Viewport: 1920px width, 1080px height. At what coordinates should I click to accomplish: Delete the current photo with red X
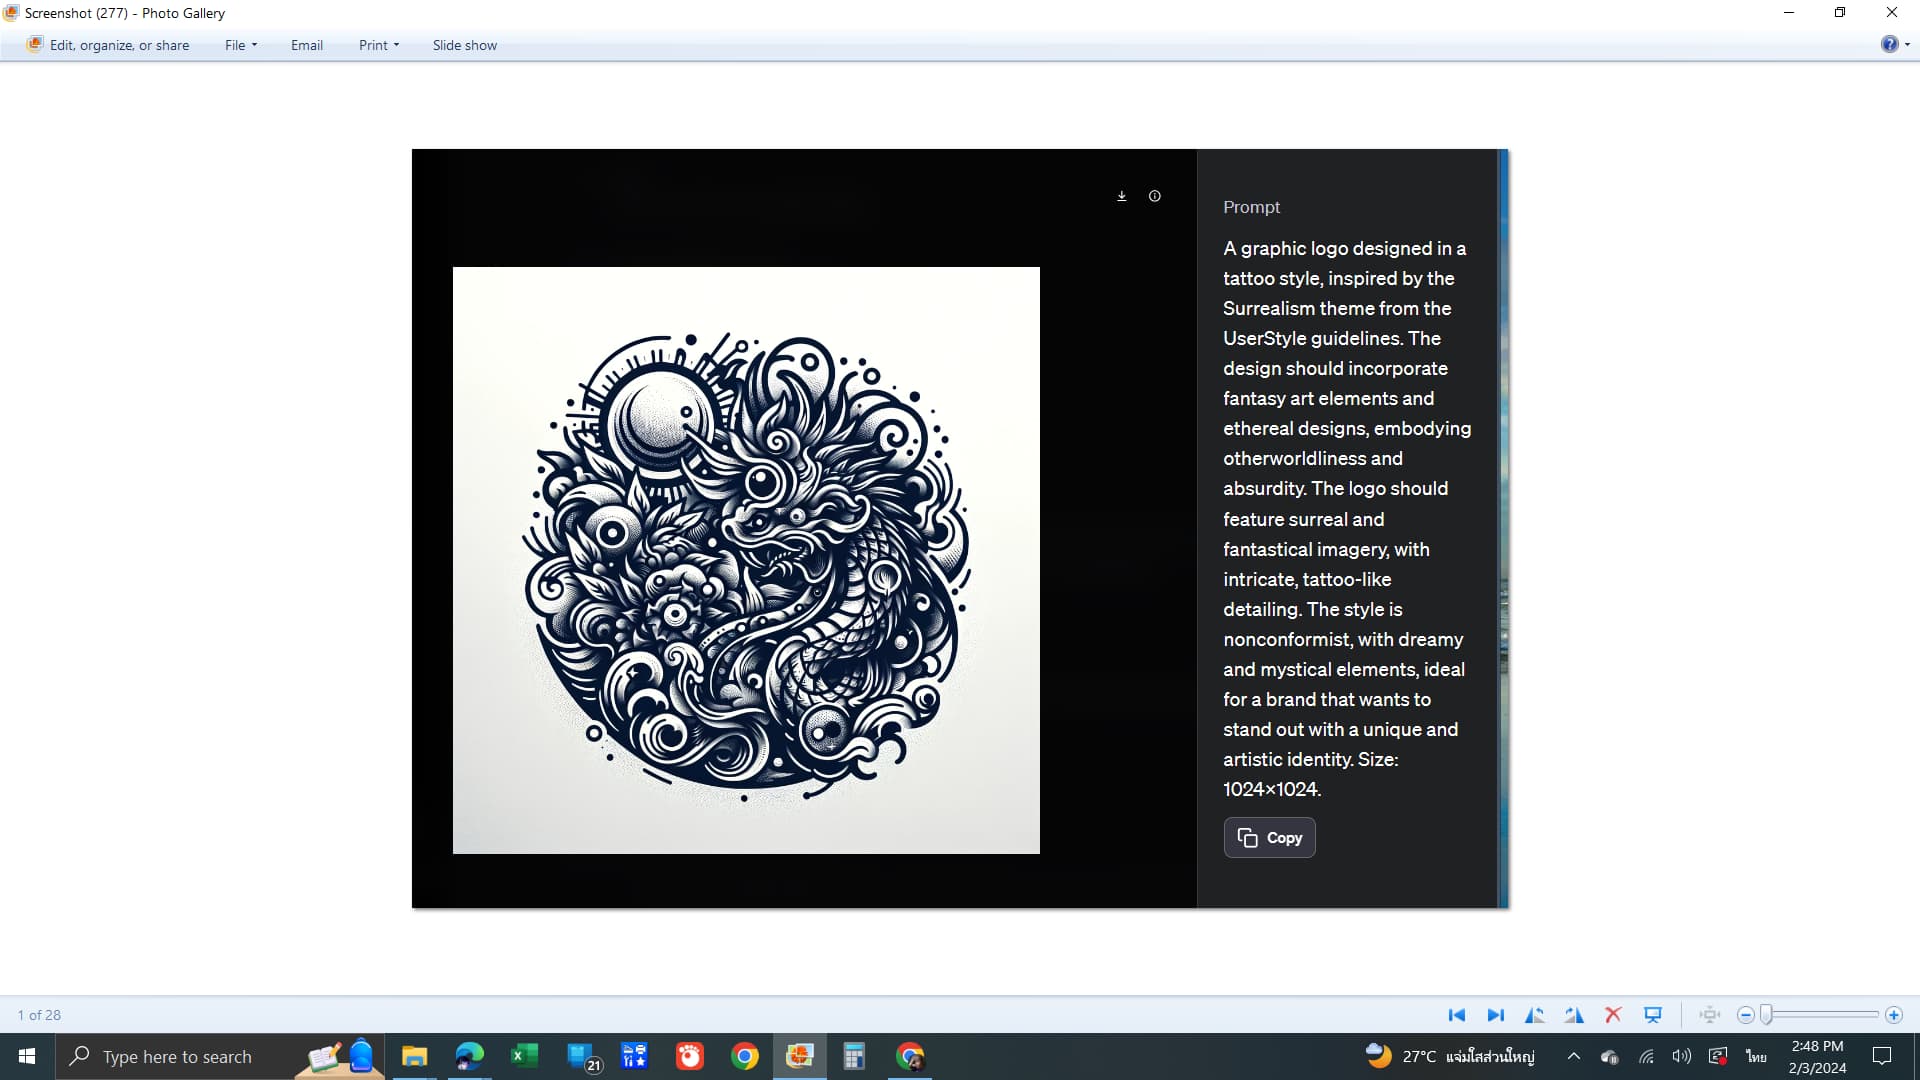pyautogui.click(x=1613, y=1015)
